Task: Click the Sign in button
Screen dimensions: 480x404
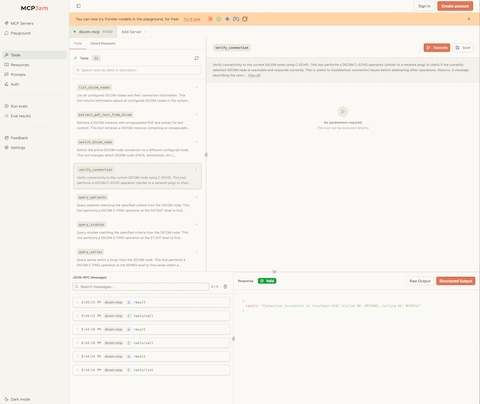Action: click(424, 6)
